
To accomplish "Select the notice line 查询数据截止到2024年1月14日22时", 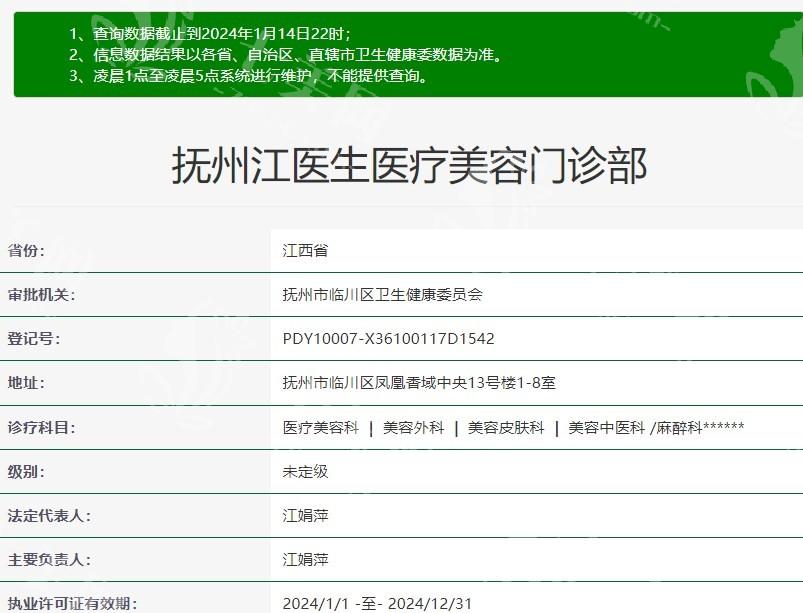I will (210, 34).
